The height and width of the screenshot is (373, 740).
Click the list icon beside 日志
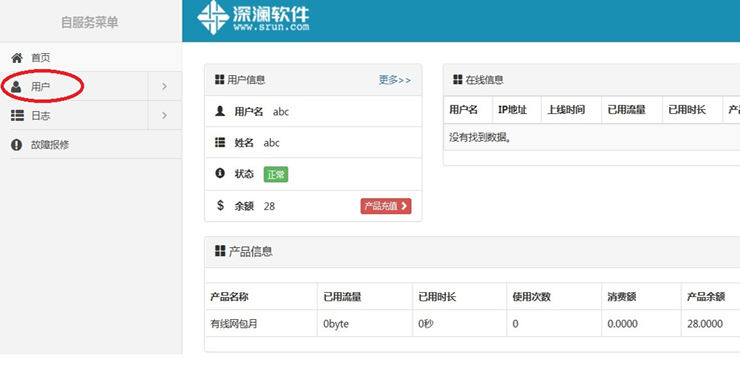tap(17, 116)
